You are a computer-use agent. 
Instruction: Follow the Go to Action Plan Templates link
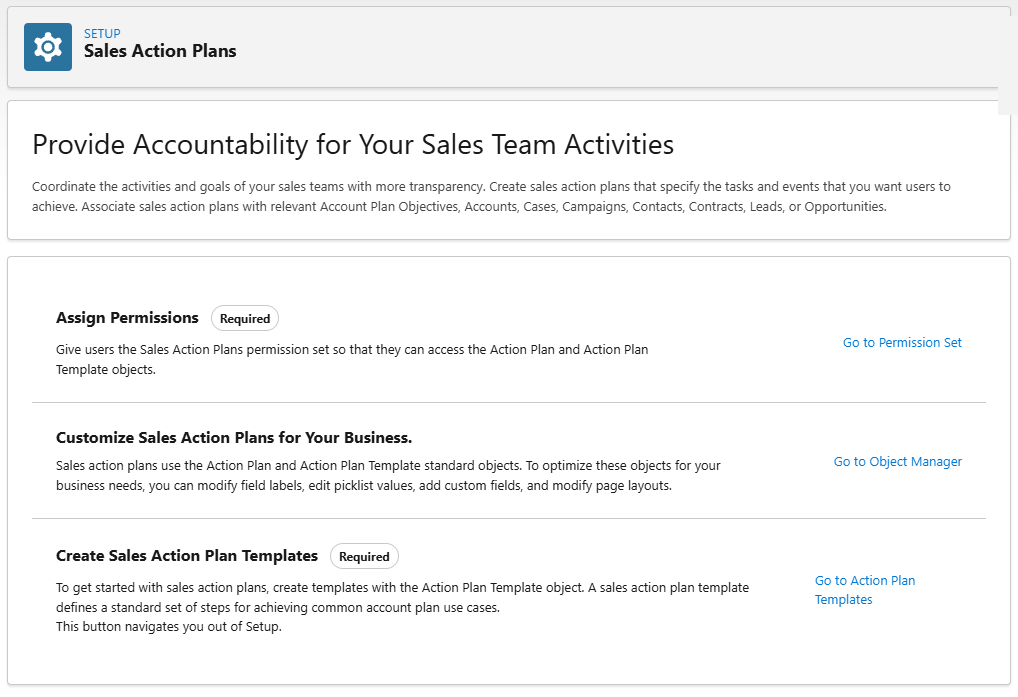[864, 590]
